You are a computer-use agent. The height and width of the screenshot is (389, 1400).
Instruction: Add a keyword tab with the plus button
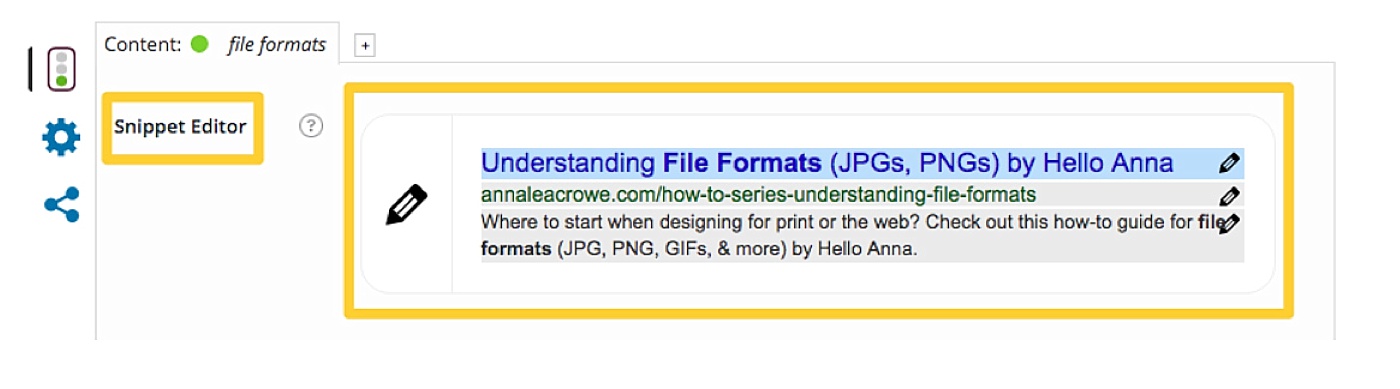pyautogui.click(x=365, y=46)
